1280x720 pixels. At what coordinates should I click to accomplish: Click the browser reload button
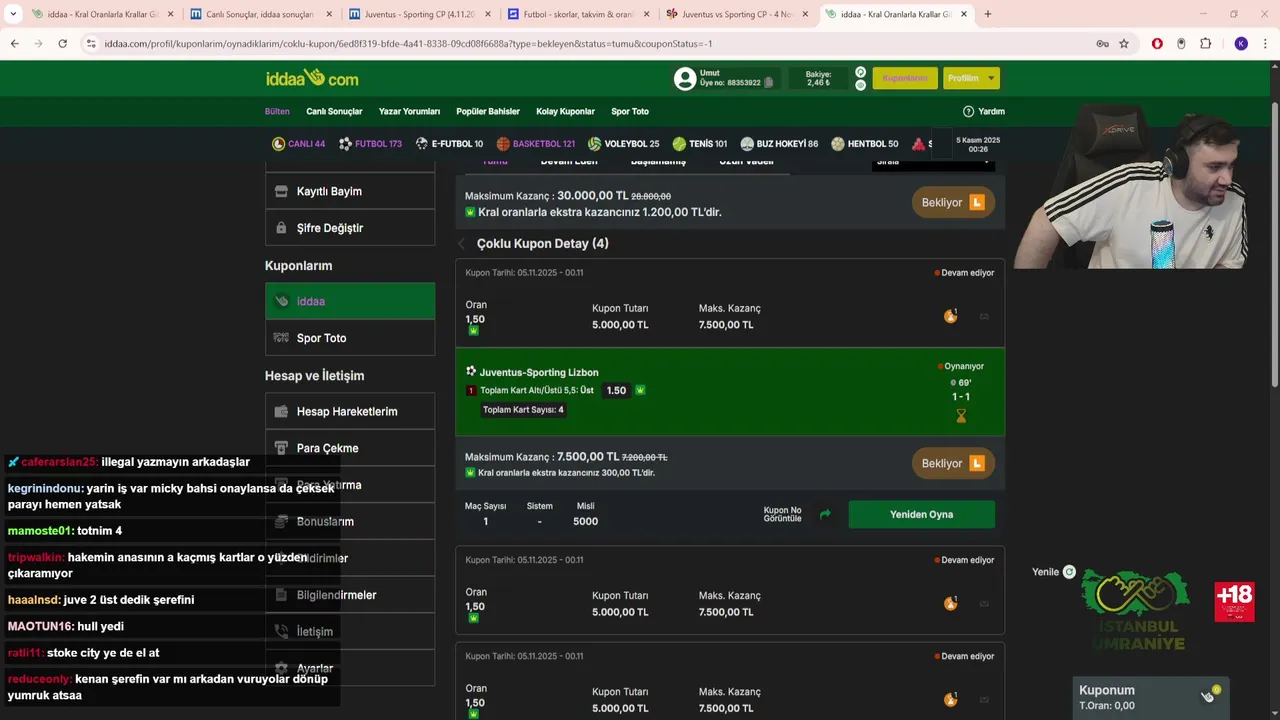62,44
